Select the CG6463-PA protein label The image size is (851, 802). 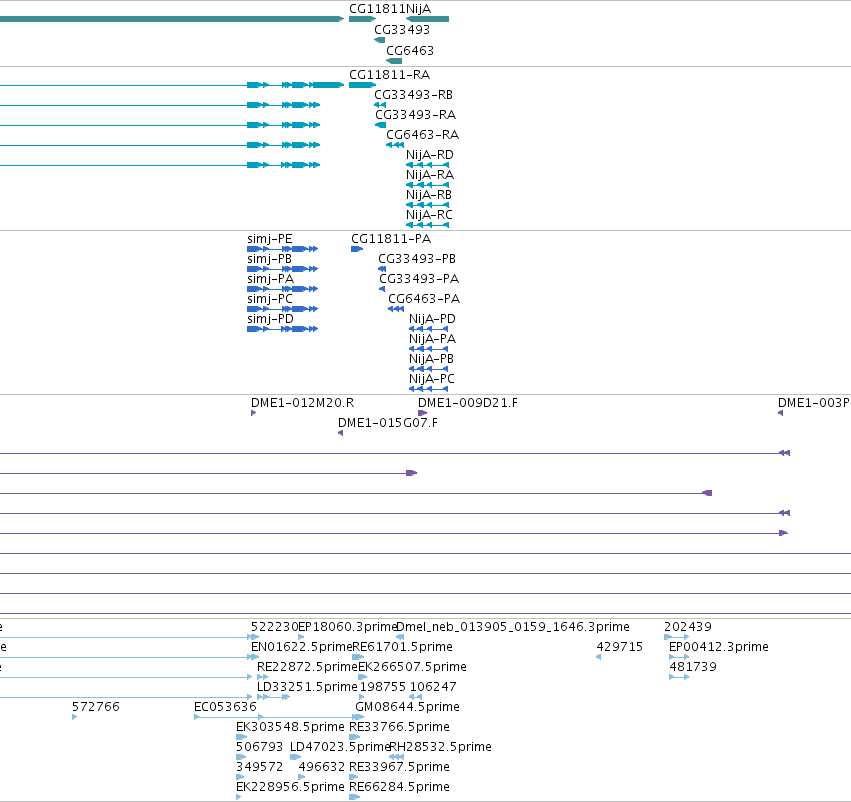424,299
